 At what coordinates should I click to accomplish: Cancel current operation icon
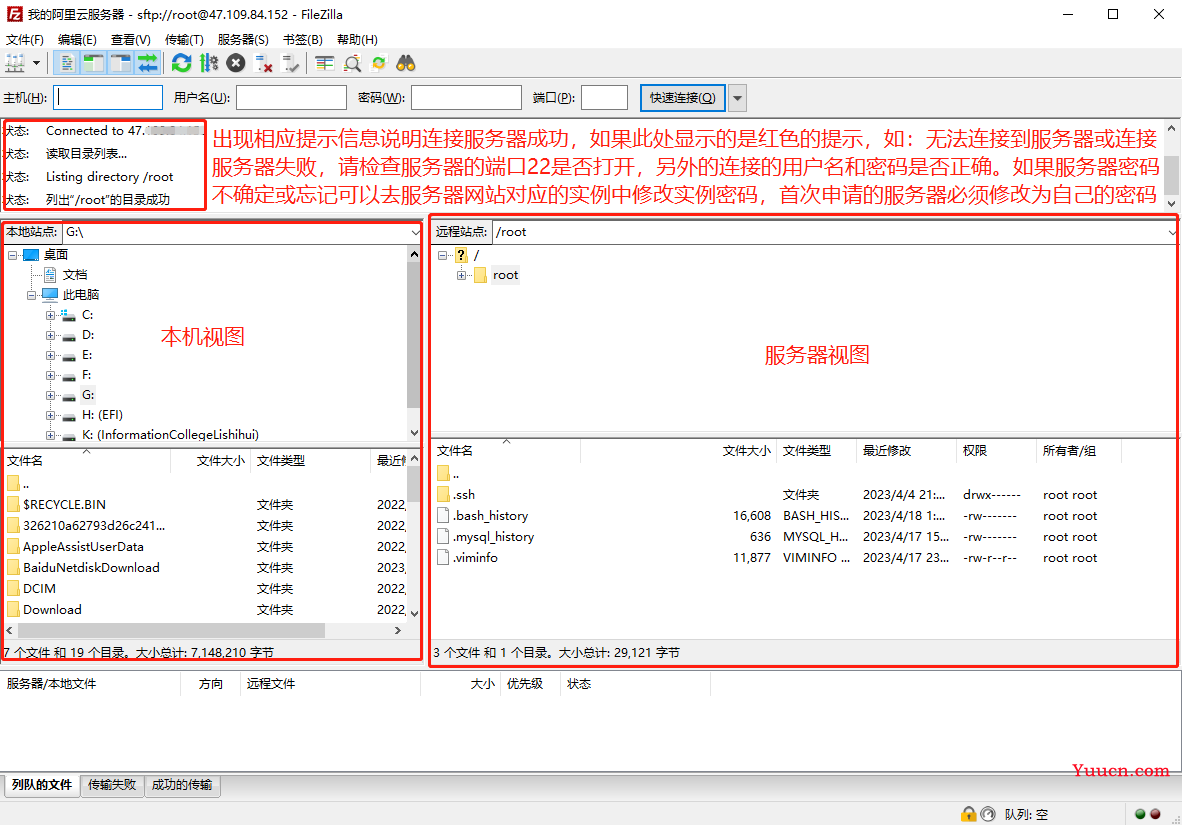pyautogui.click(x=236, y=63)
